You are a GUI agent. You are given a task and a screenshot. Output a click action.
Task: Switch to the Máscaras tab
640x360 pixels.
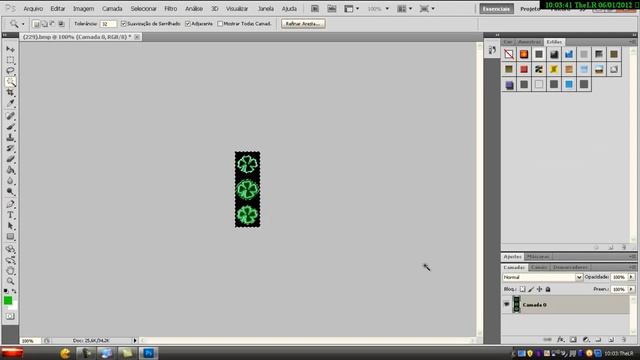tap(538, 257)
